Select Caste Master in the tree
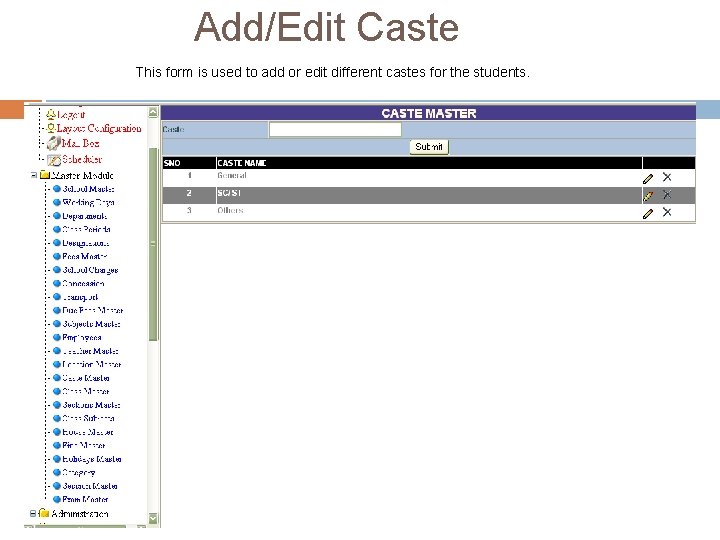 (x=86, y=378)
